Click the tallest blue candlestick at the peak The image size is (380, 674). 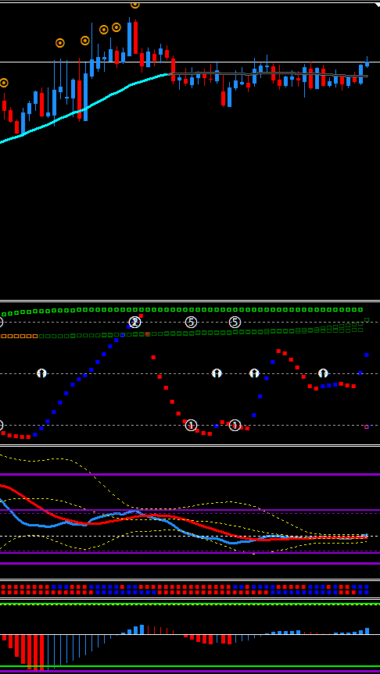tap(129, 38)
